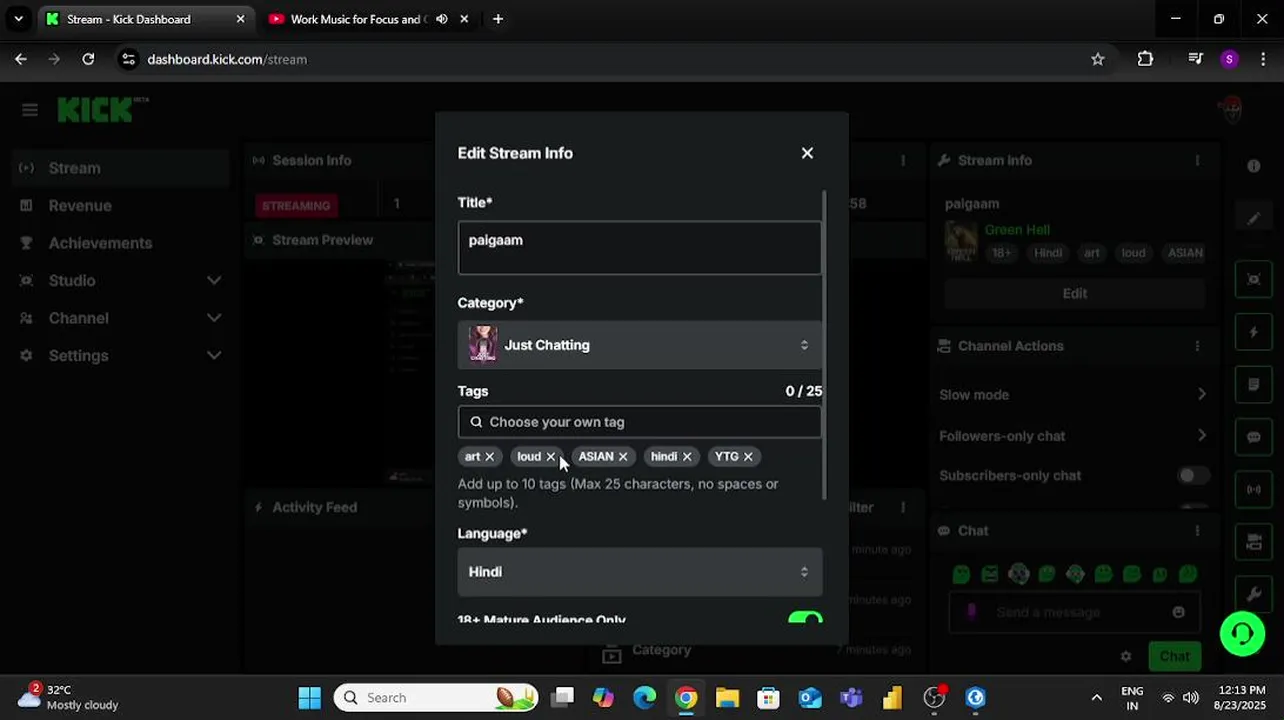Click the Edit button in Stream info panel

(x=1075, y=293)
